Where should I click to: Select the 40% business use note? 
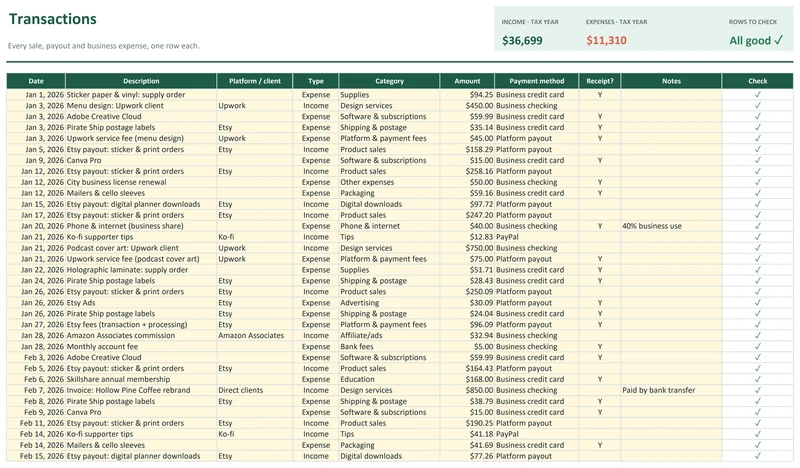pos(671,226)
